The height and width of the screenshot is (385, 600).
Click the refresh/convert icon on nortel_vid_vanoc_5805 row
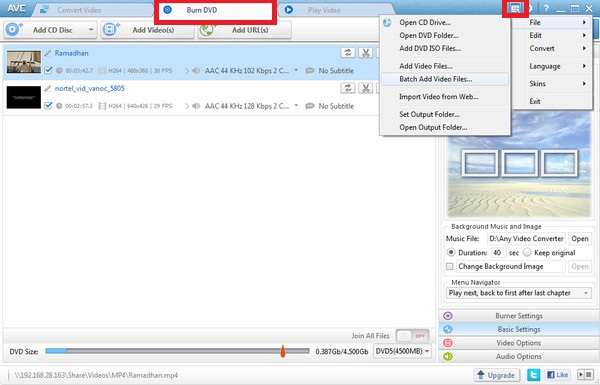[x=347, y=88]
